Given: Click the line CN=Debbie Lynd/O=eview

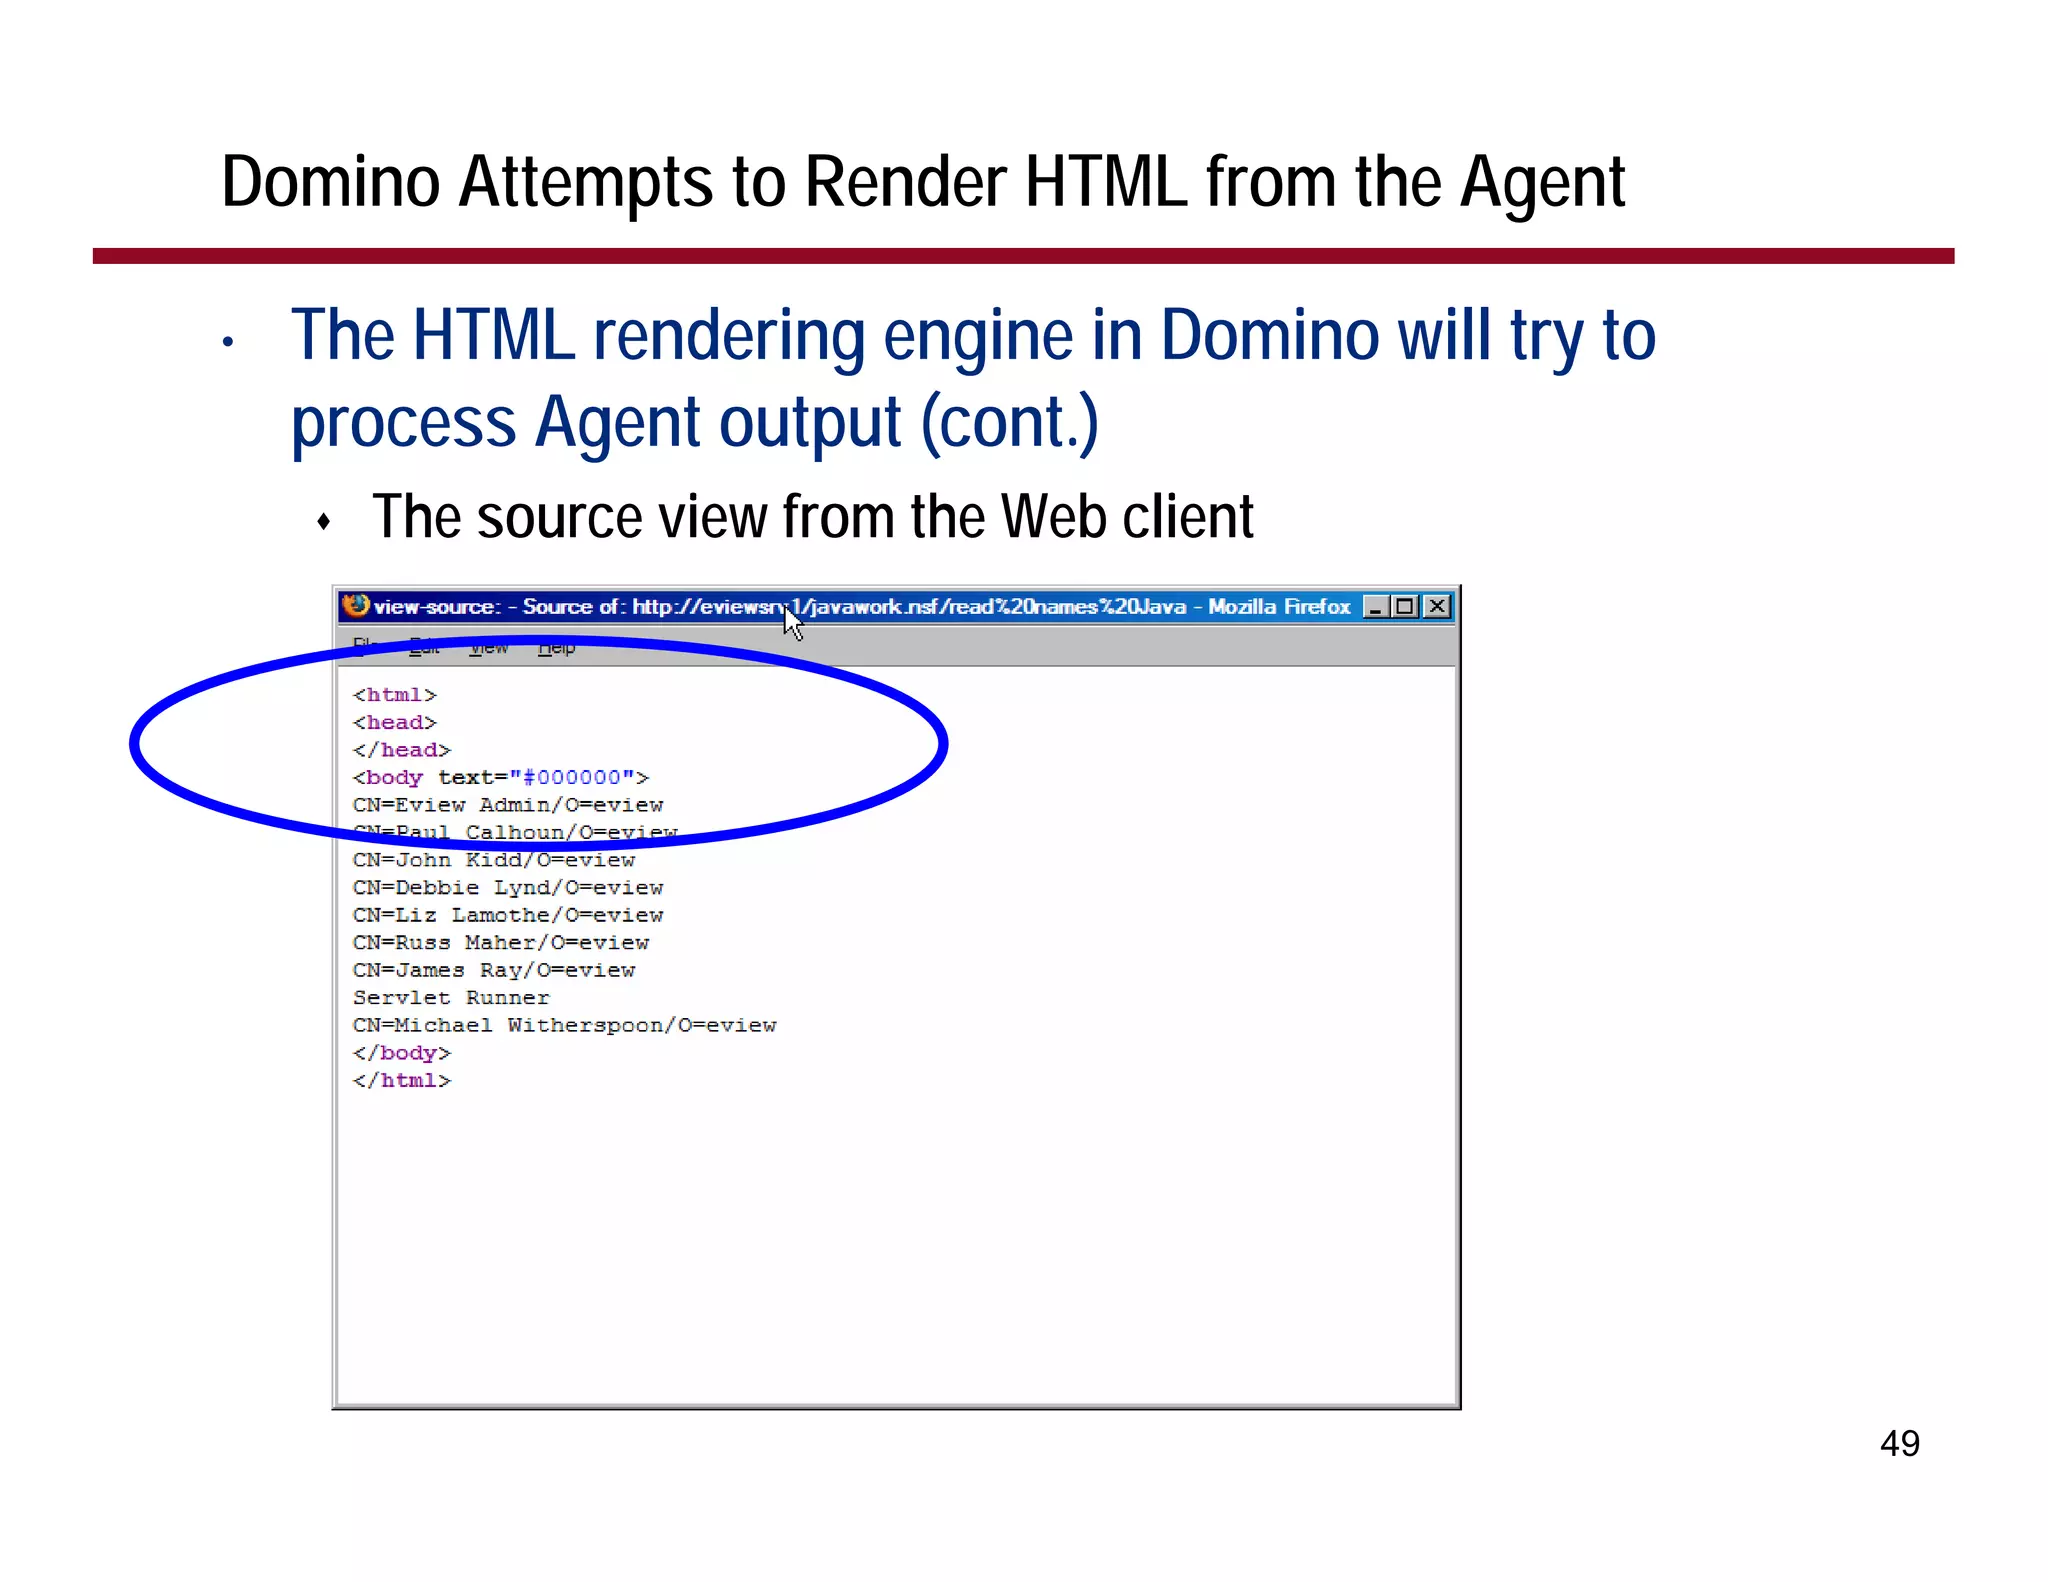Looking at the screenshot, I should [x=508, y=887].
